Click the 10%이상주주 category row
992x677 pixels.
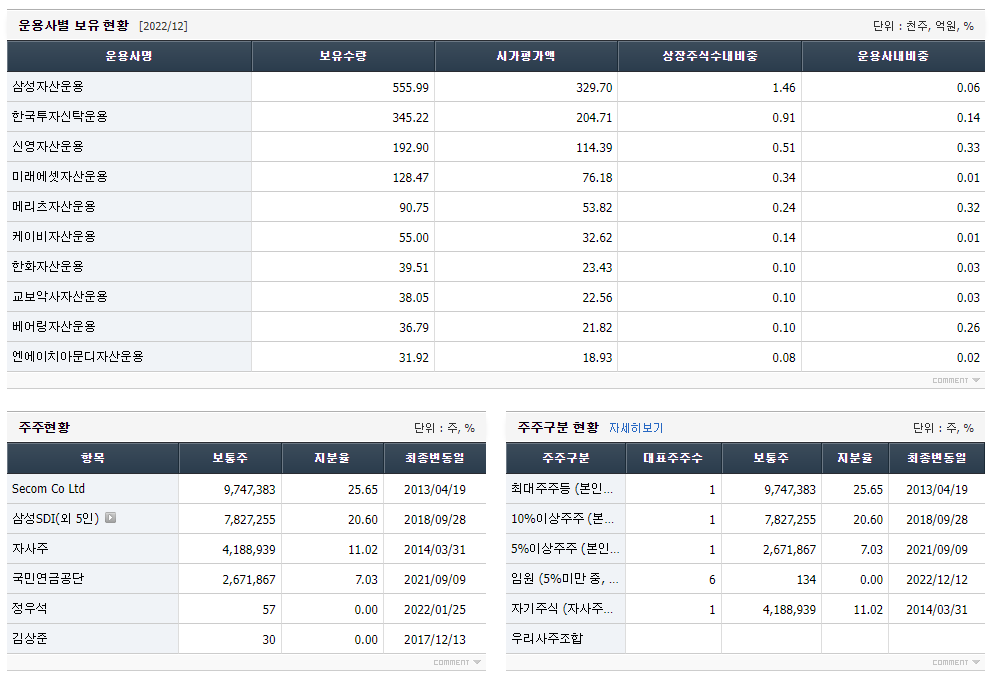point(745,519)
